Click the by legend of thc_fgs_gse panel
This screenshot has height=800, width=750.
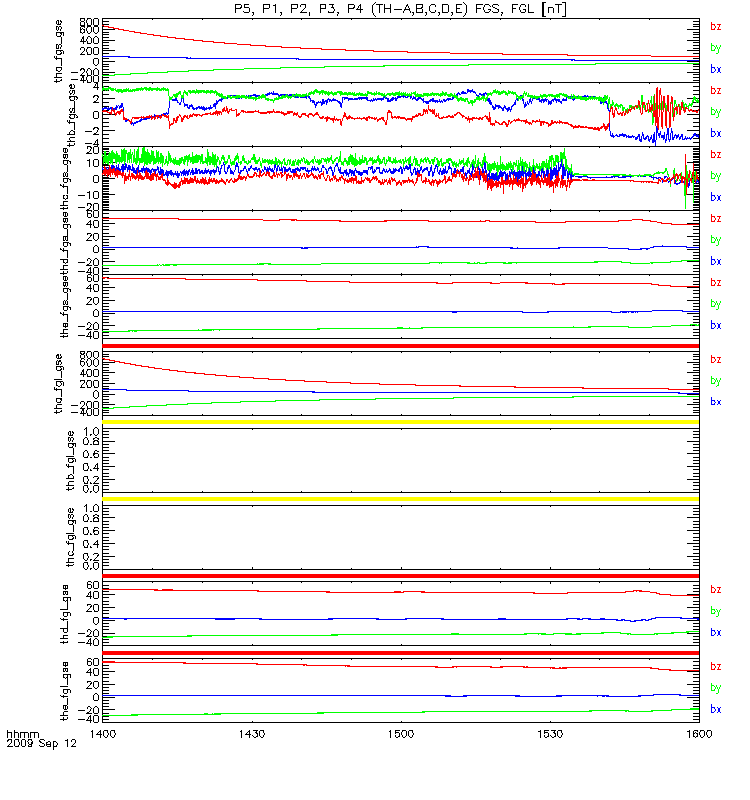pyautogui.click(x=716, y=176)
